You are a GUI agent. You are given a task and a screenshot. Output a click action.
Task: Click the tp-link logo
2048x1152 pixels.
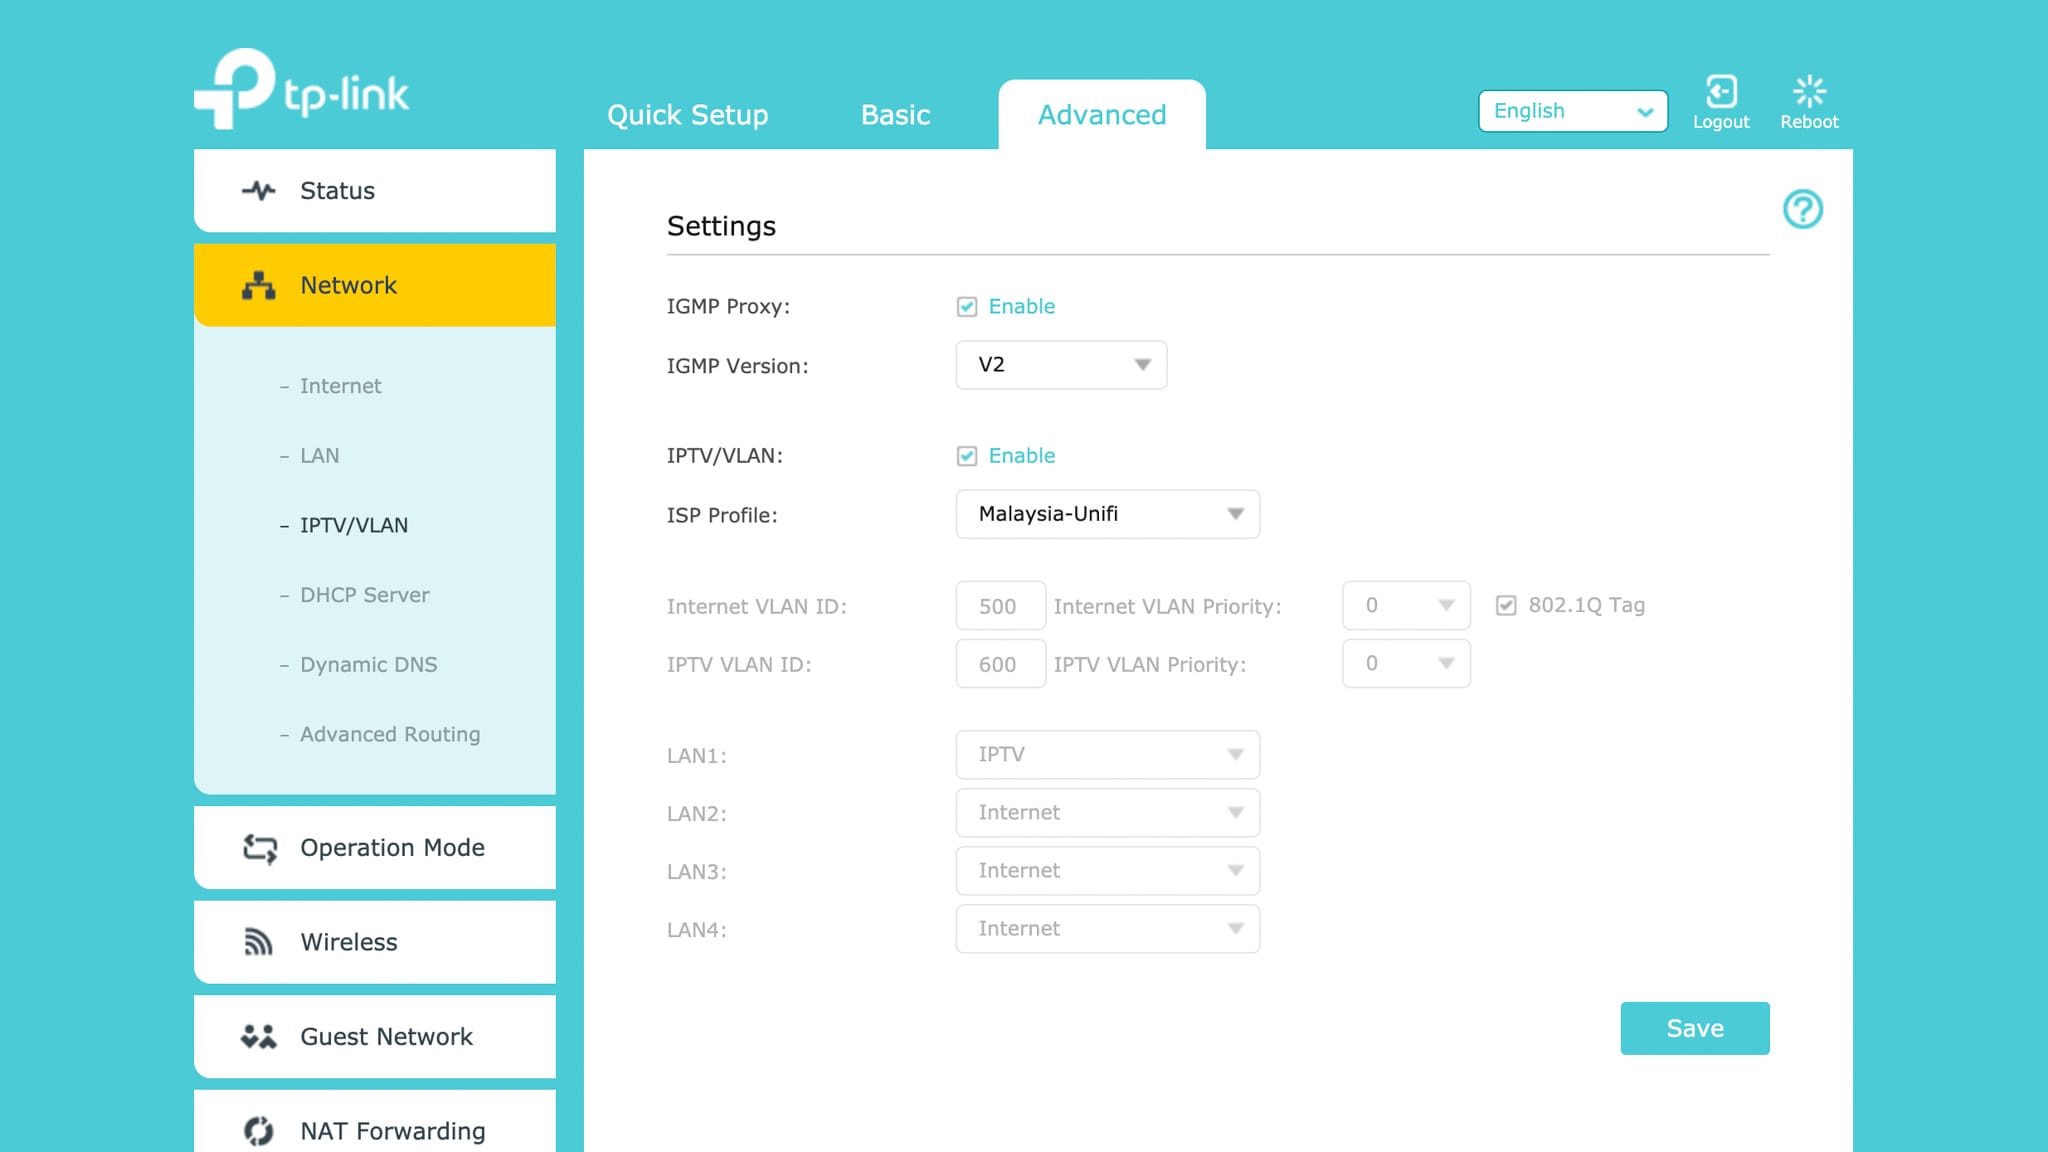point(301,89)
